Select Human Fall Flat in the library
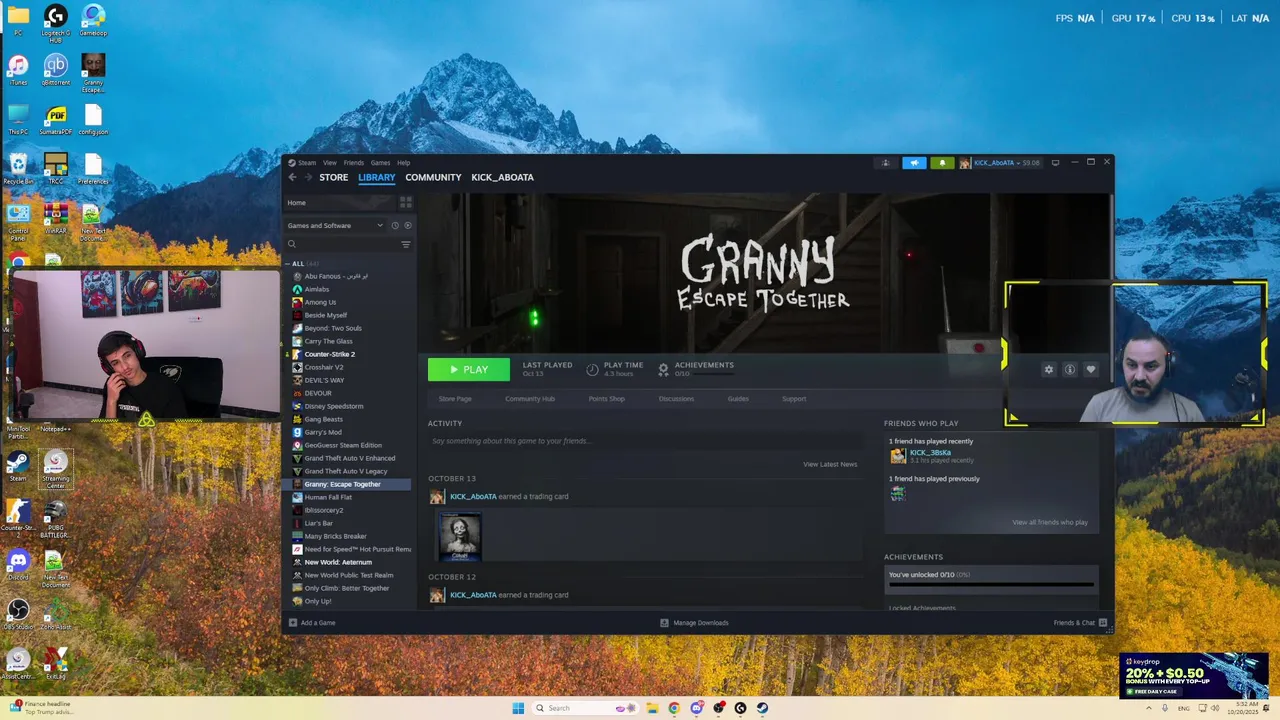 tap(328, 497)
